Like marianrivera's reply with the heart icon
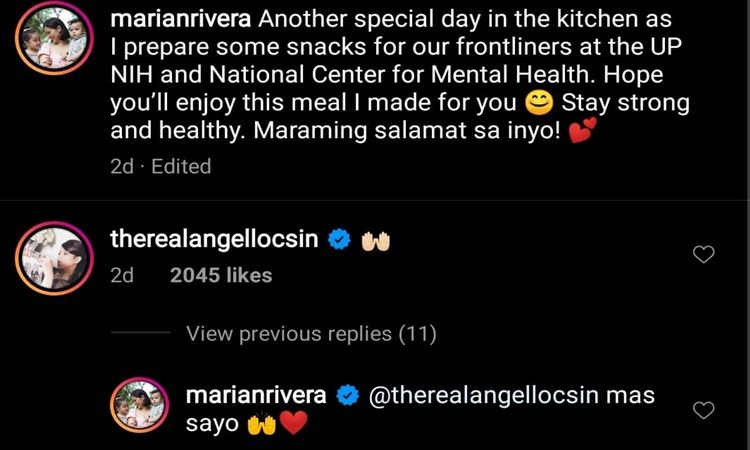Image resolution: width=750 pixels, height=450 pixels. coord(704,409)
